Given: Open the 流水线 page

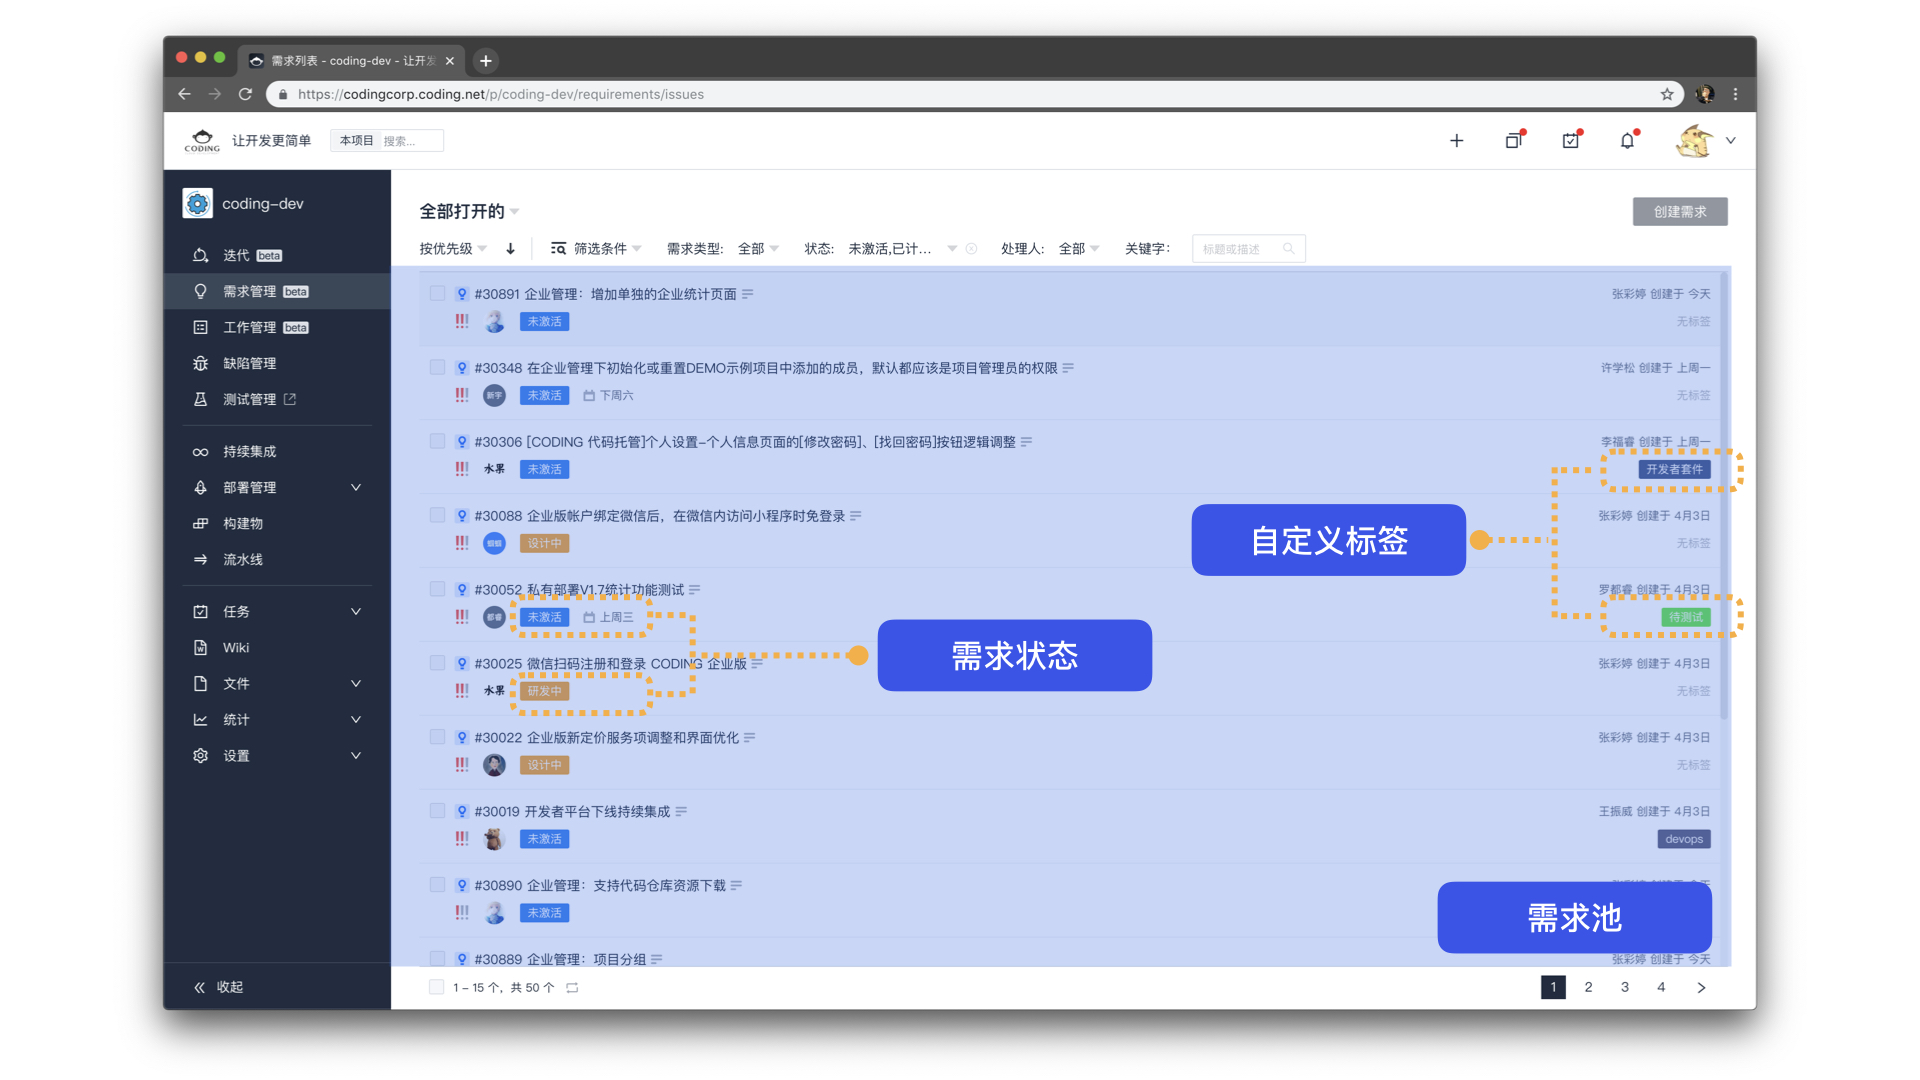Looking at the screenshot, I should (243, 559).
